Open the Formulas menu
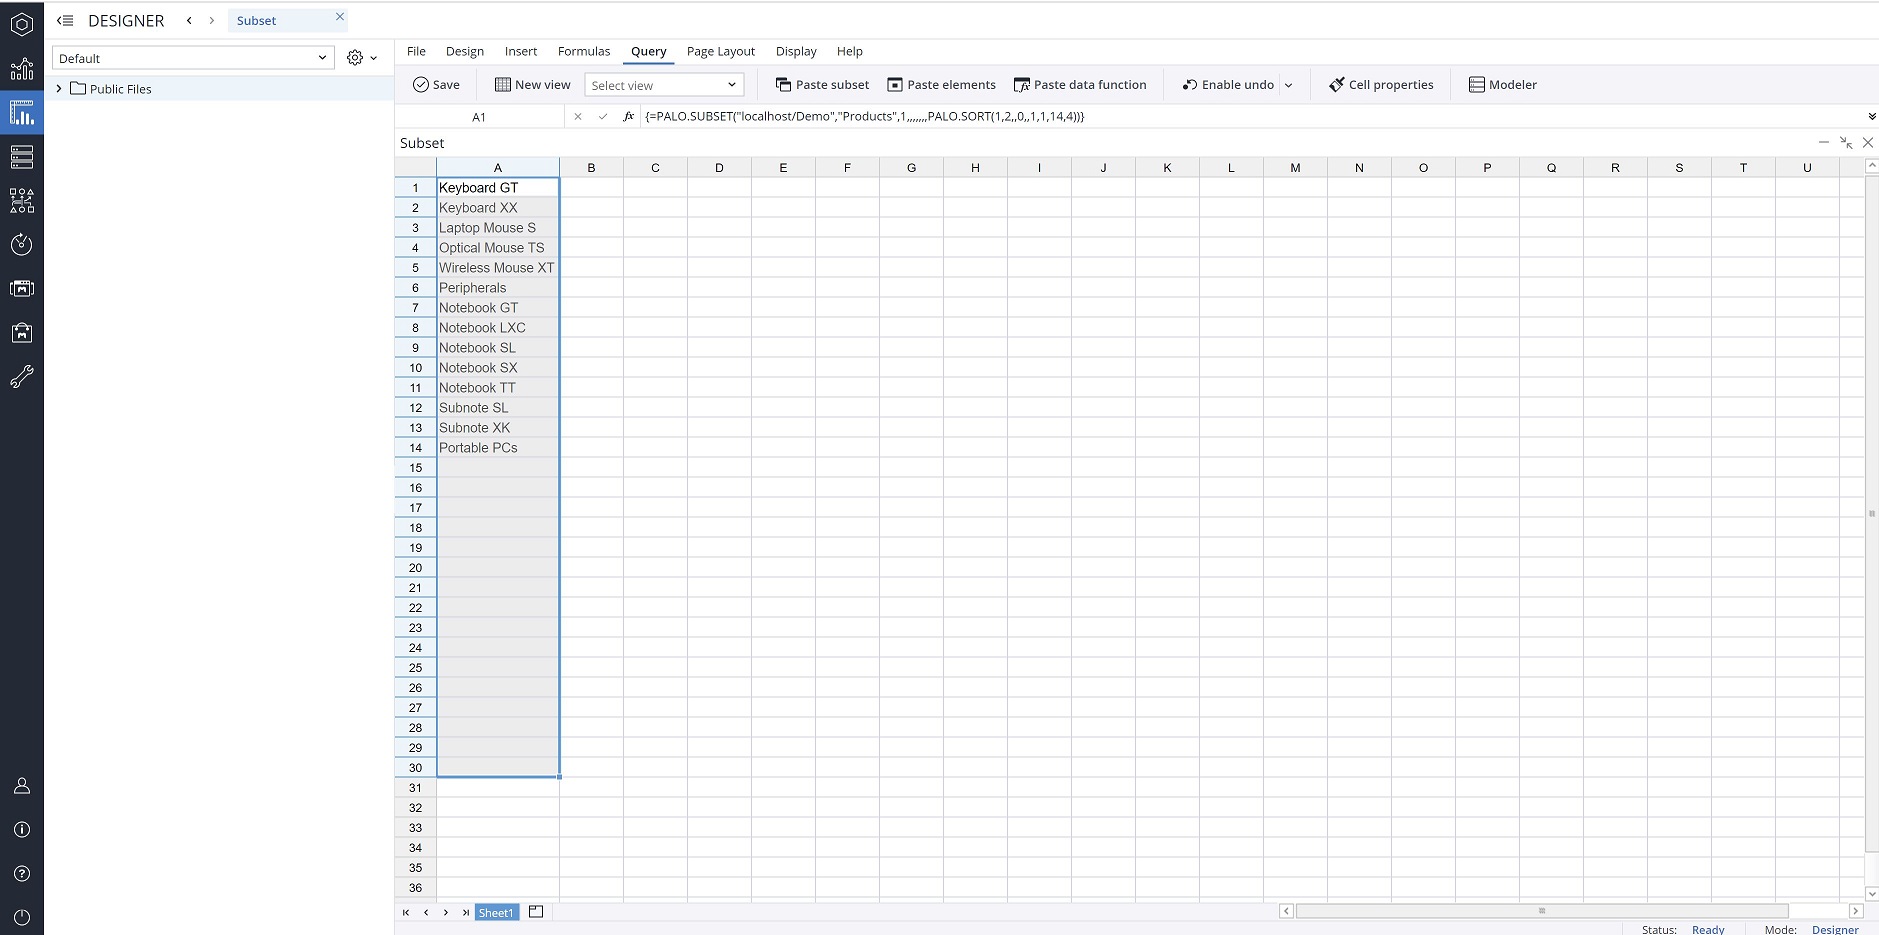The height and width of the screenshot is (935, 1879). pyautogui.click(x=583, y=51)
